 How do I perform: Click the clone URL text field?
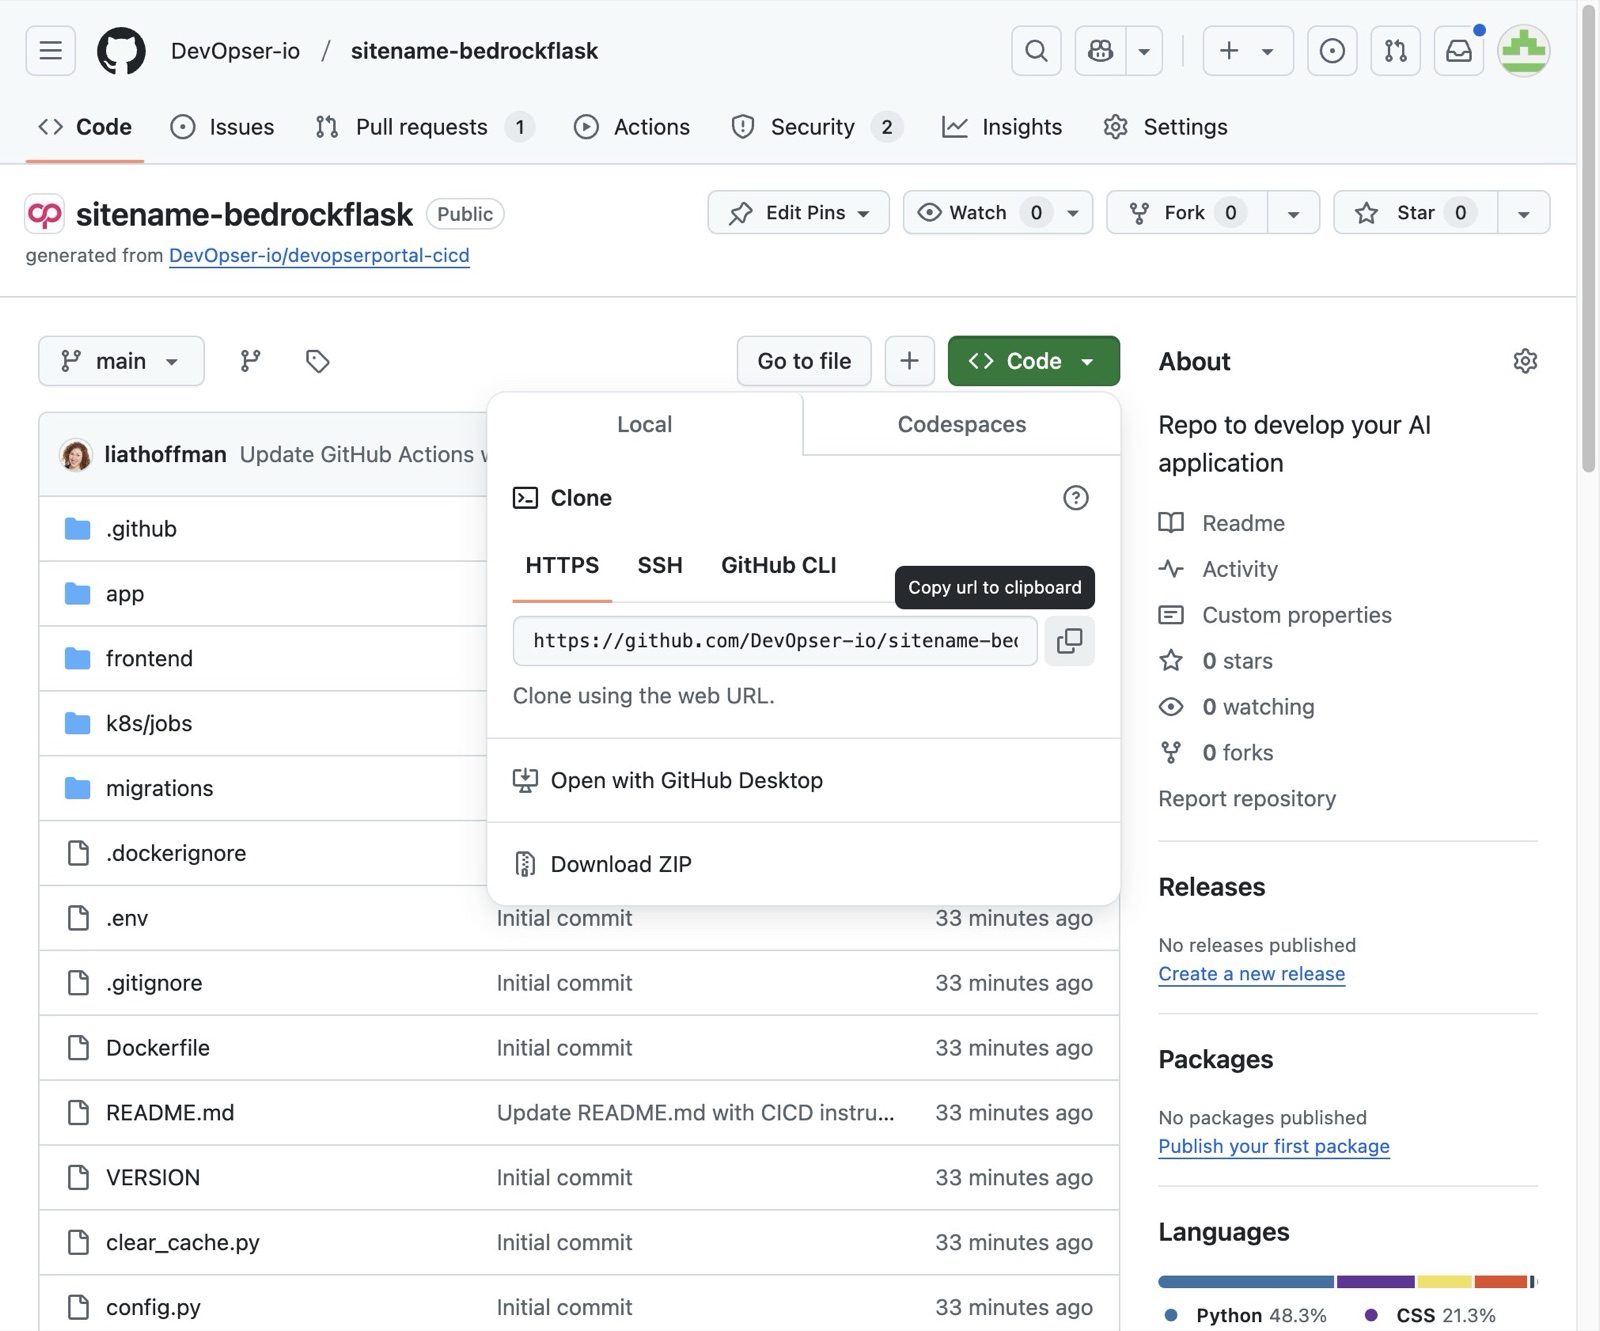coord(775,641)
